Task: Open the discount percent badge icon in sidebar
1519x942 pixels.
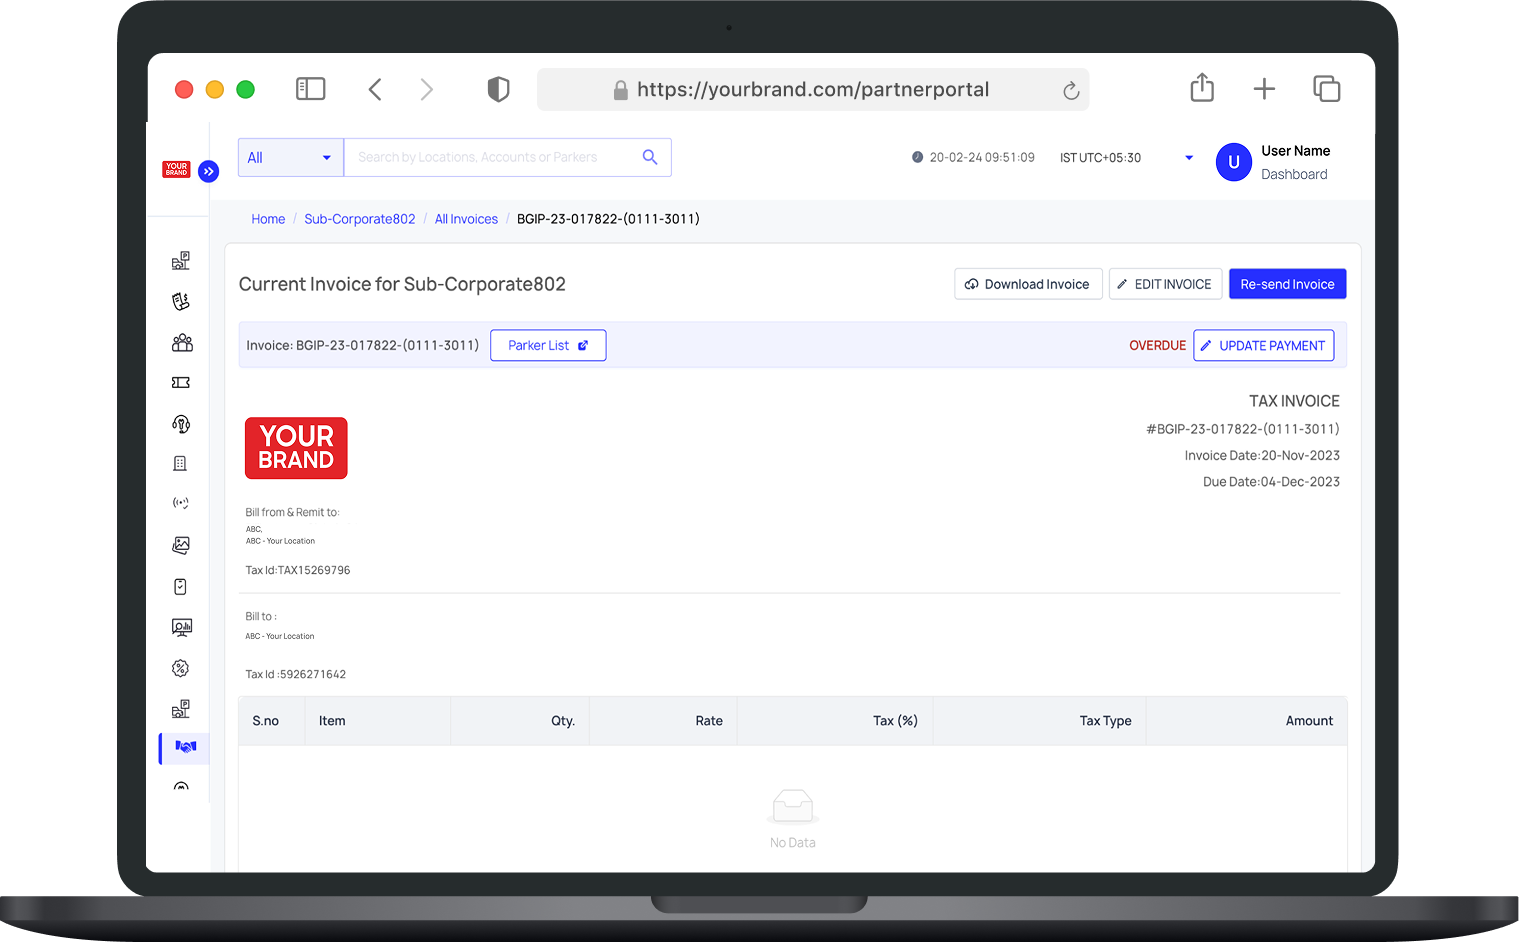Action: (181, 668)
